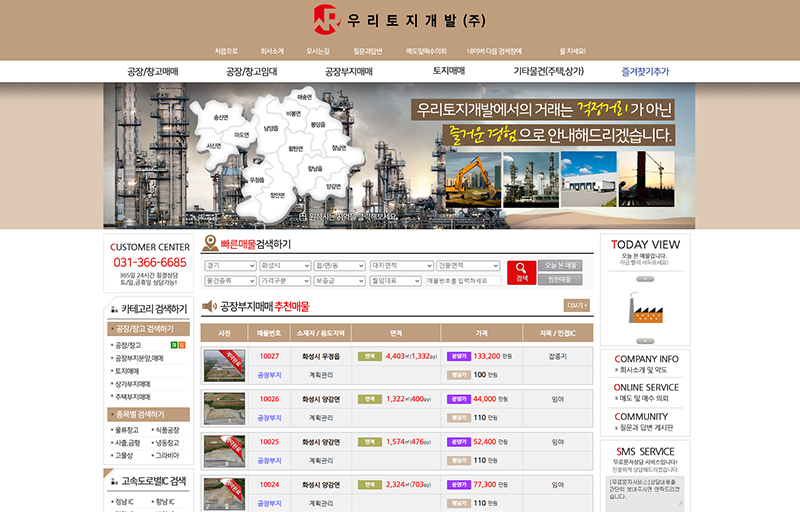Search by 식품공장 type

click(167, 430)
